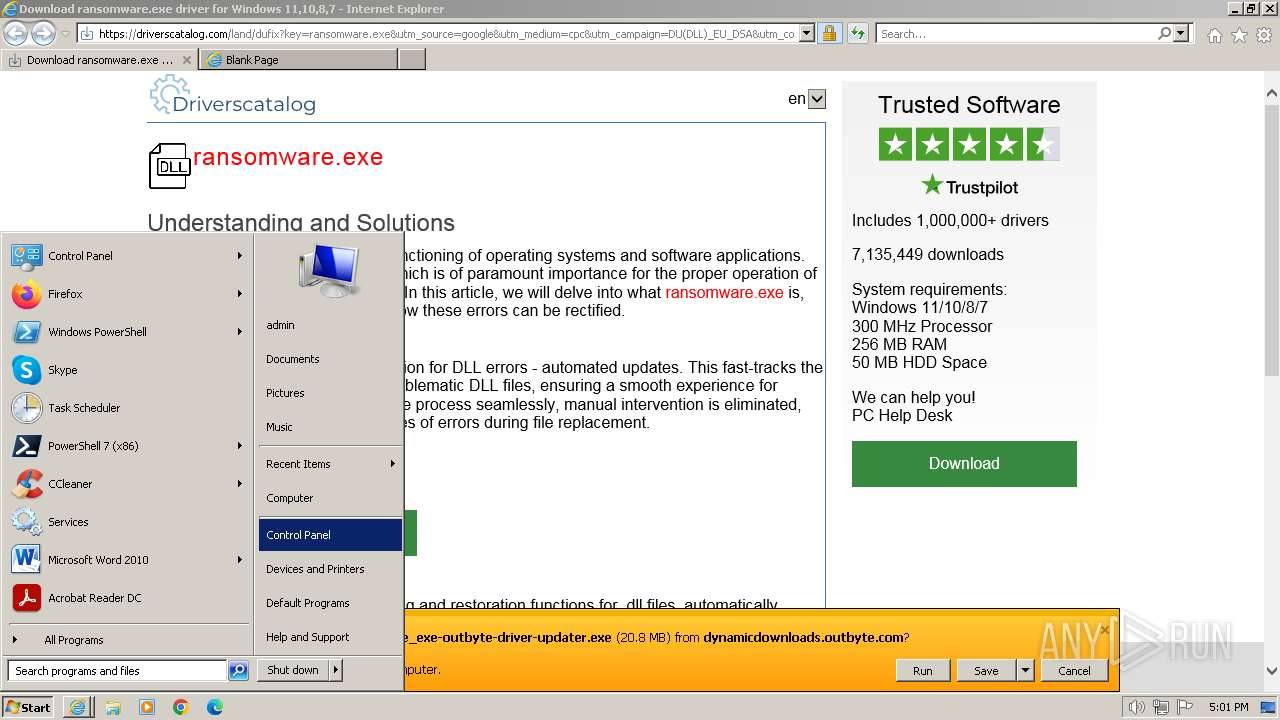This screenshot has height=720, width=1280.
Task: Click the red ransomware.exe link in article
Action: (x=724, y=292)
